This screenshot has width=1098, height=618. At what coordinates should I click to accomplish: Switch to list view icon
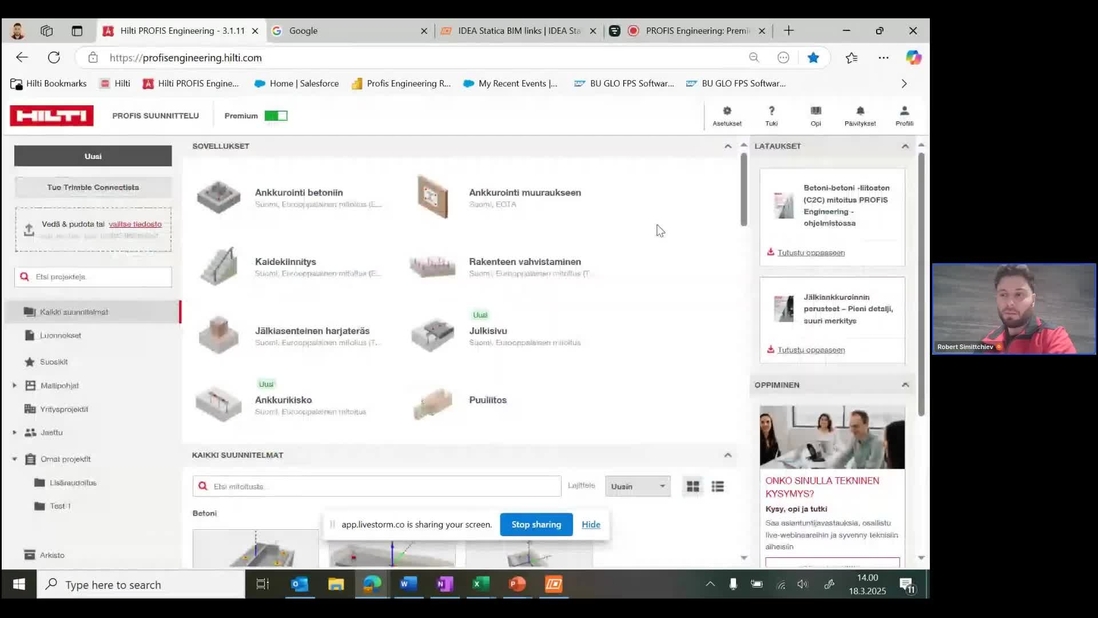coord(718,486)
